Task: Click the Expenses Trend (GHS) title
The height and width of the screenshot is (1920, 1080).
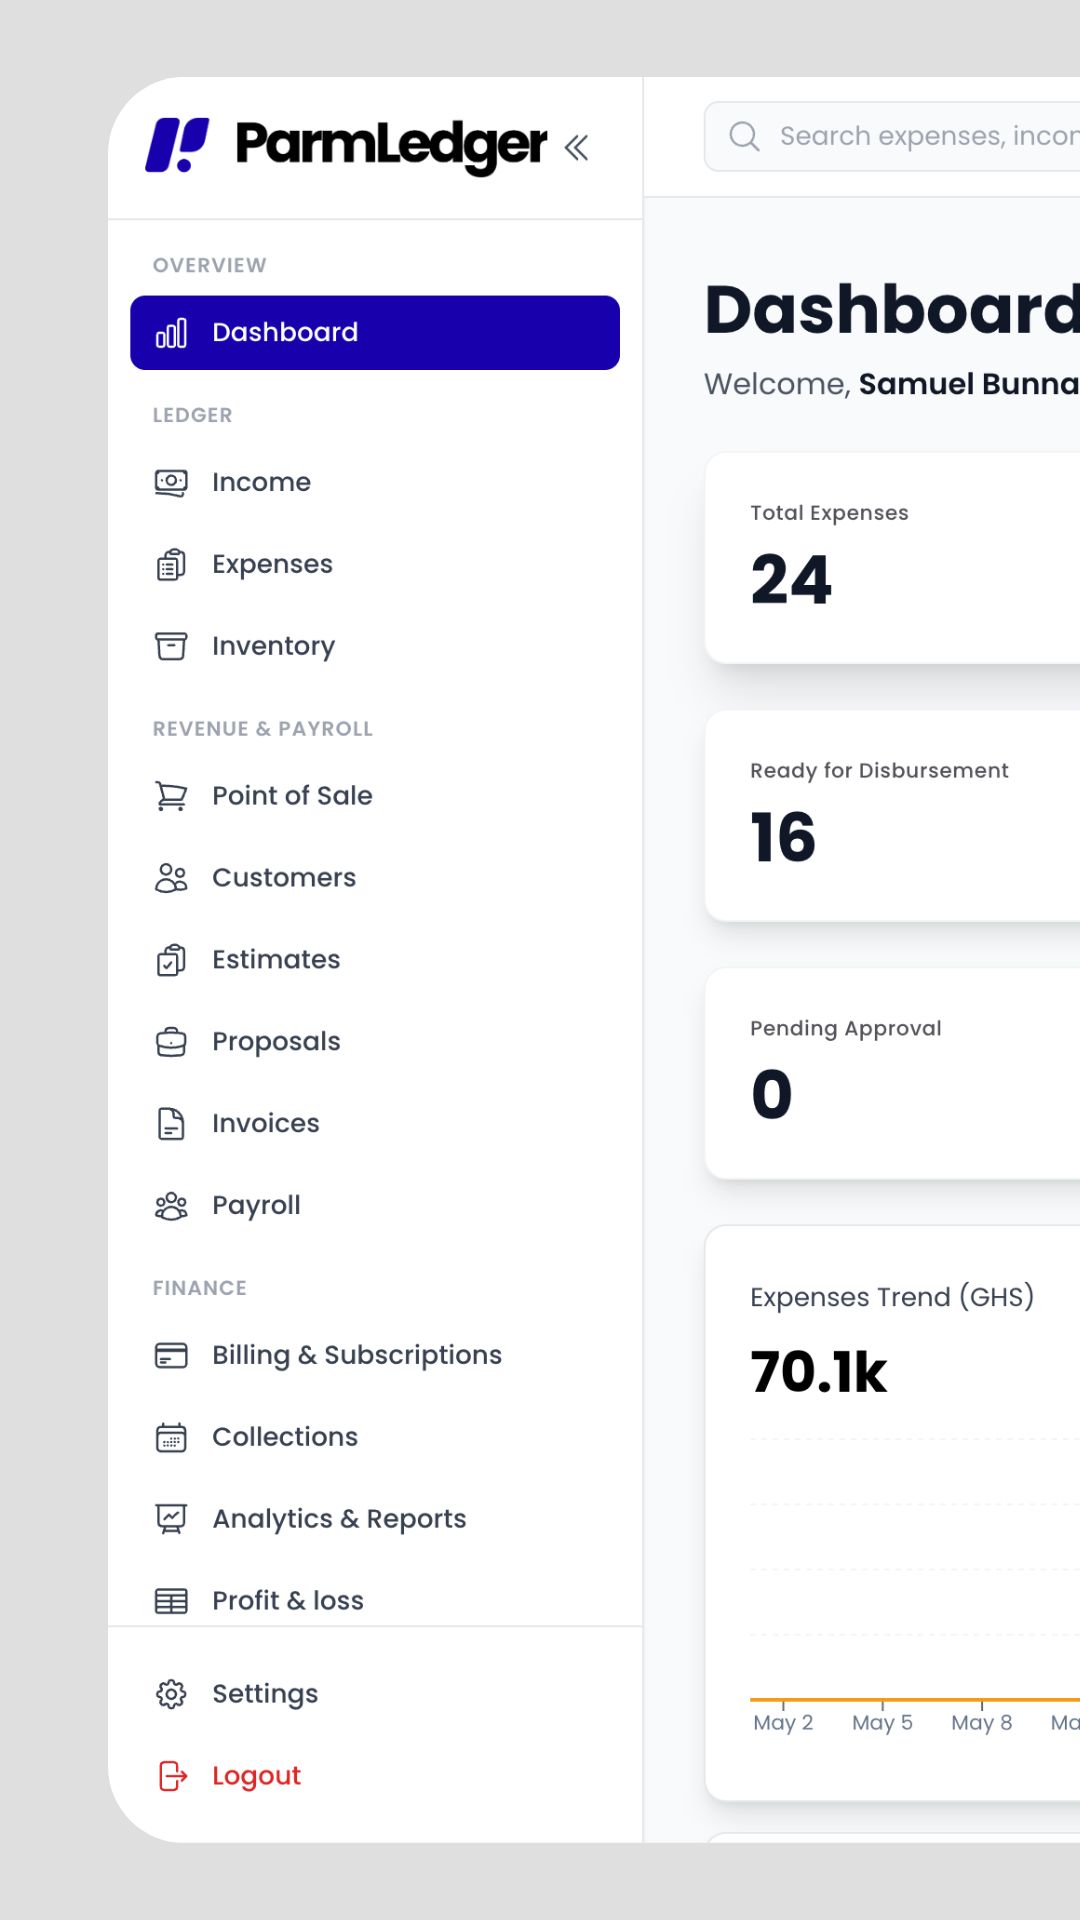Action: (x=892, y=1297)
